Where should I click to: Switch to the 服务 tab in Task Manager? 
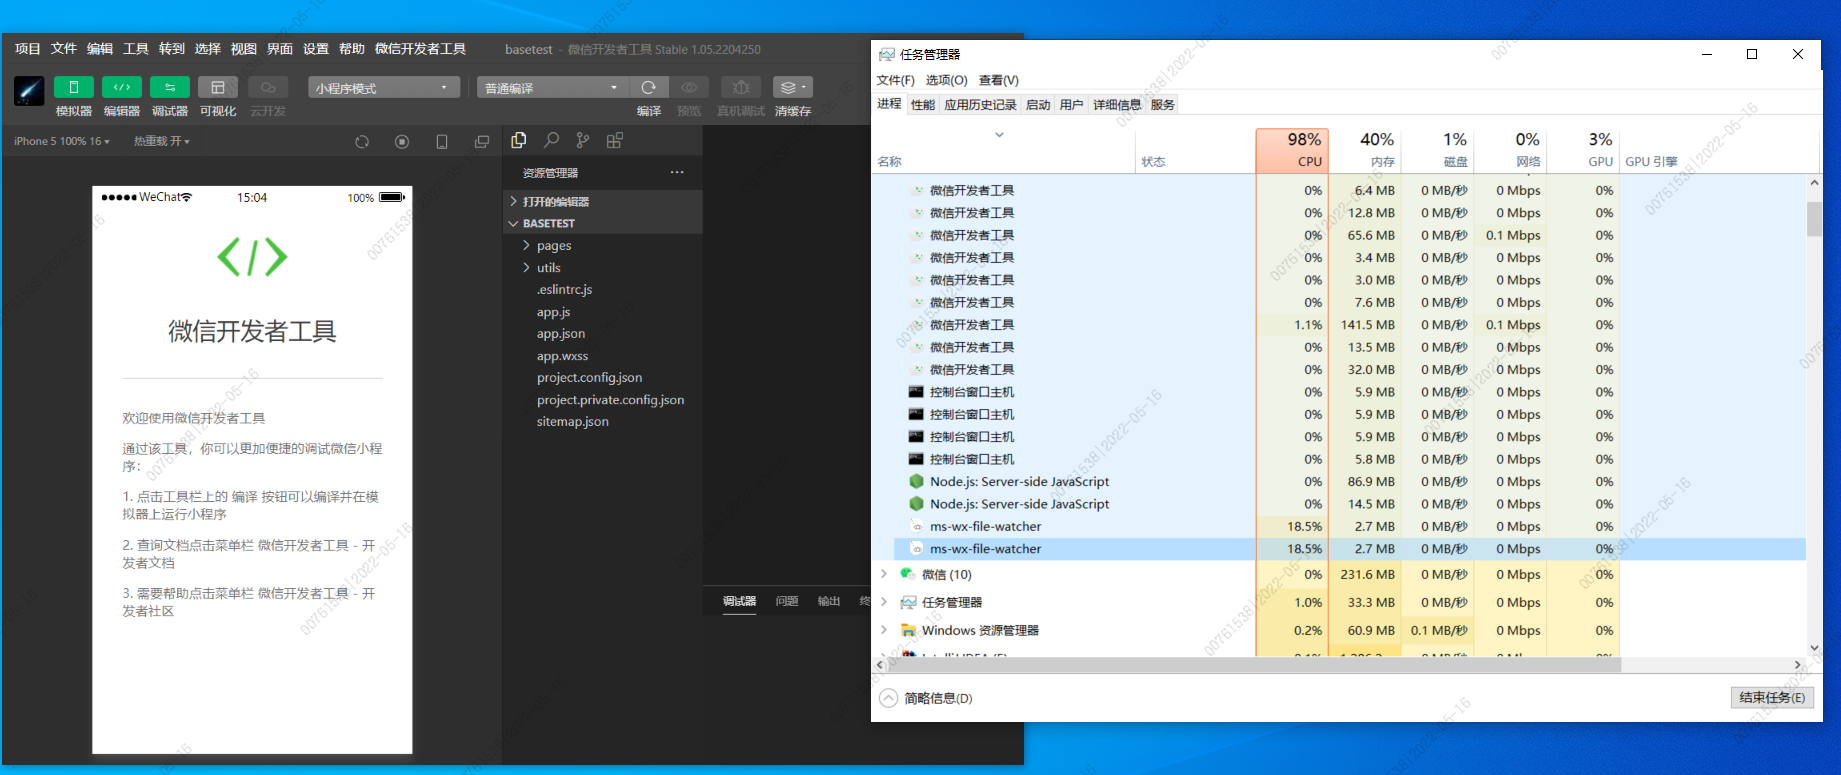point(1163,105)
